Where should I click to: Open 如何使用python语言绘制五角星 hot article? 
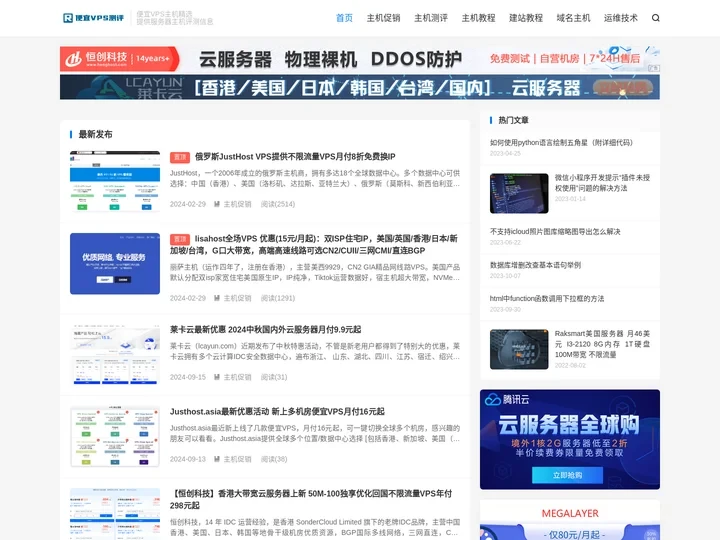561,142
